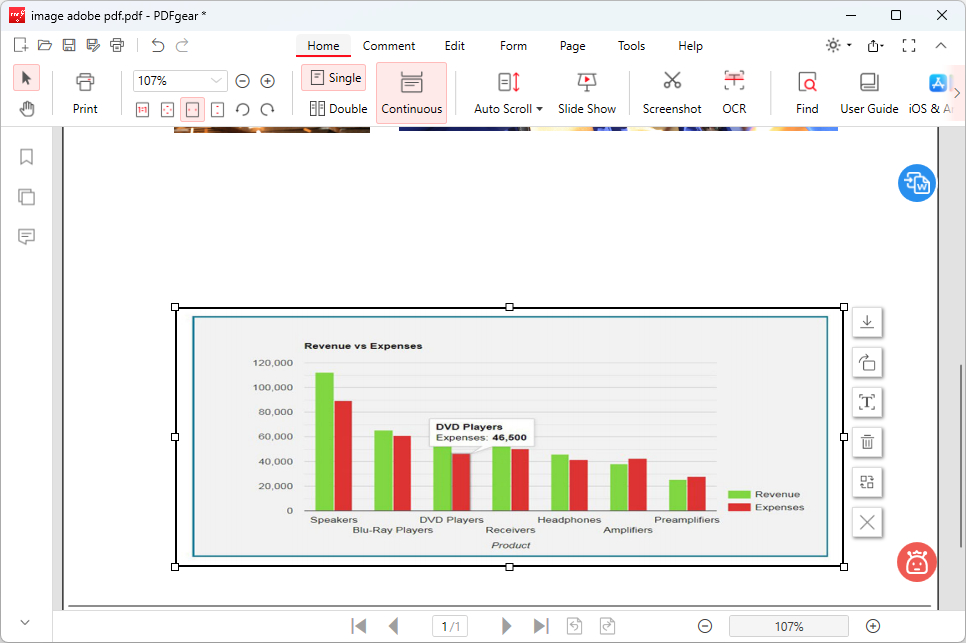Click the small printer icon in the quick toolbar
This screenshot has width=966, height=643.
click(x=117, y=45)
